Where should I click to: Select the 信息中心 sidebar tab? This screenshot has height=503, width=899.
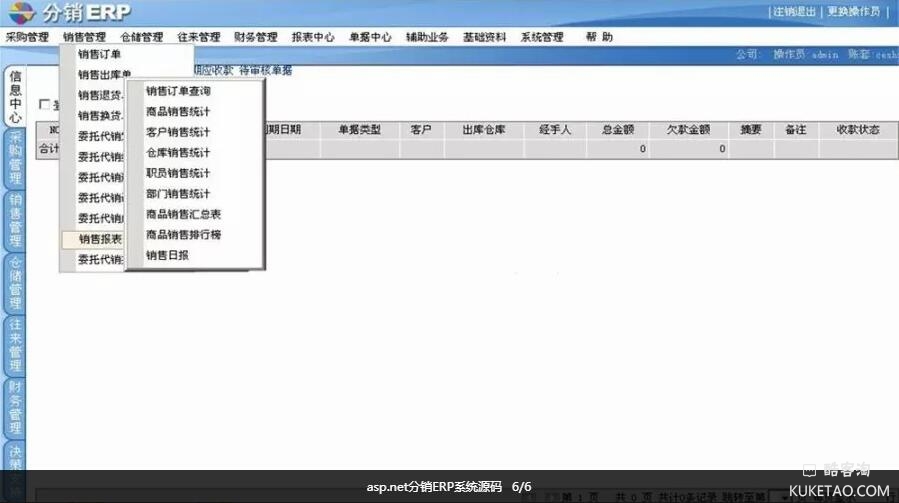pyautogui.click(x=15, y=96)
